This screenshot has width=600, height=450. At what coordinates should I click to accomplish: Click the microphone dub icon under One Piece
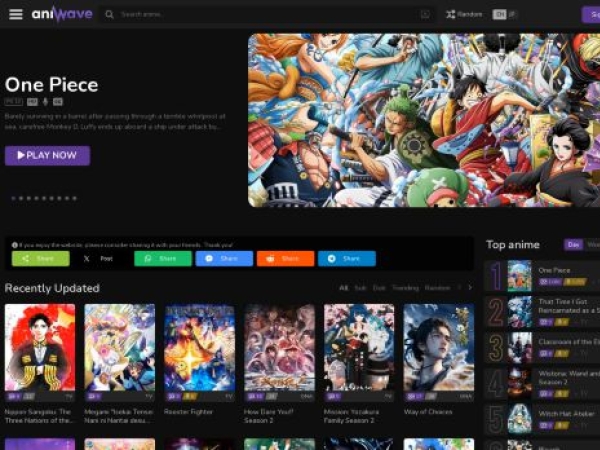[x=45, y=102]
